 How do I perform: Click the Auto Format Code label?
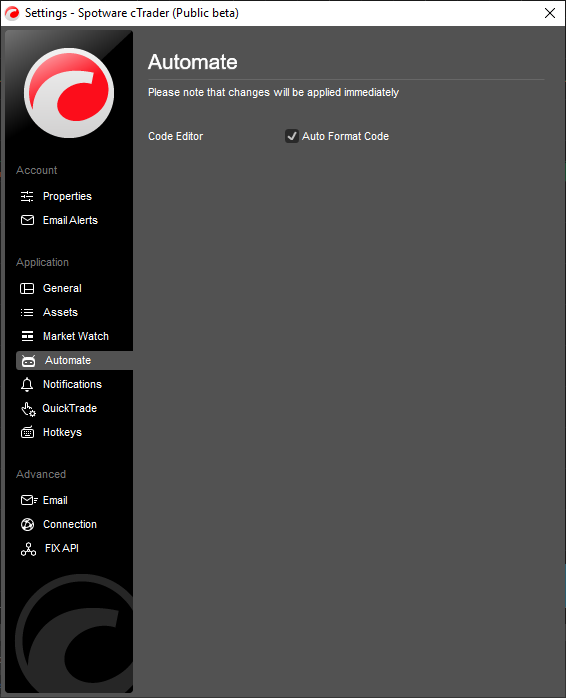point(346,136)
